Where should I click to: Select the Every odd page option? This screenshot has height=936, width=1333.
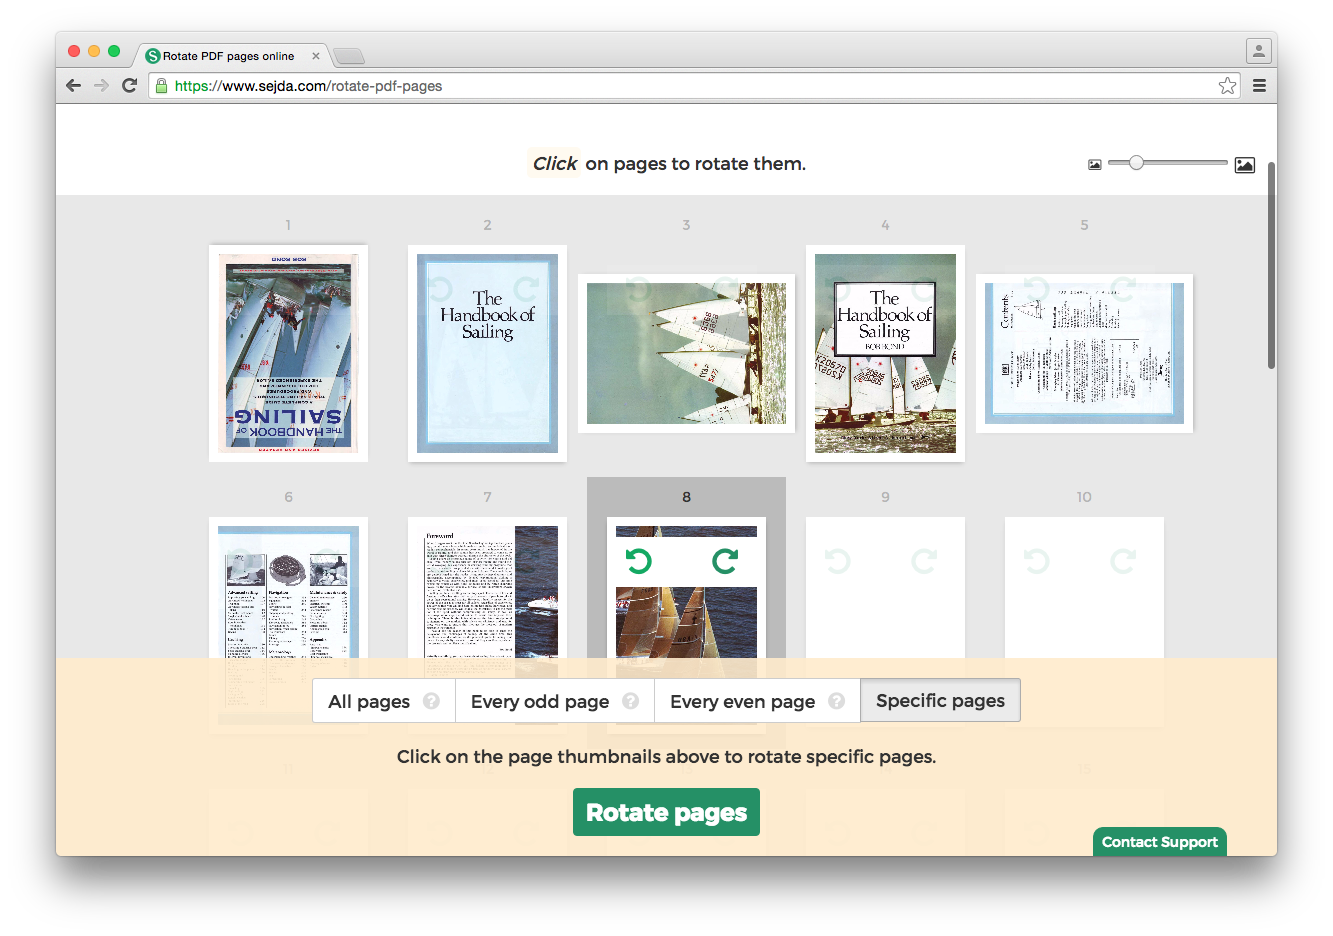point(555,701)
